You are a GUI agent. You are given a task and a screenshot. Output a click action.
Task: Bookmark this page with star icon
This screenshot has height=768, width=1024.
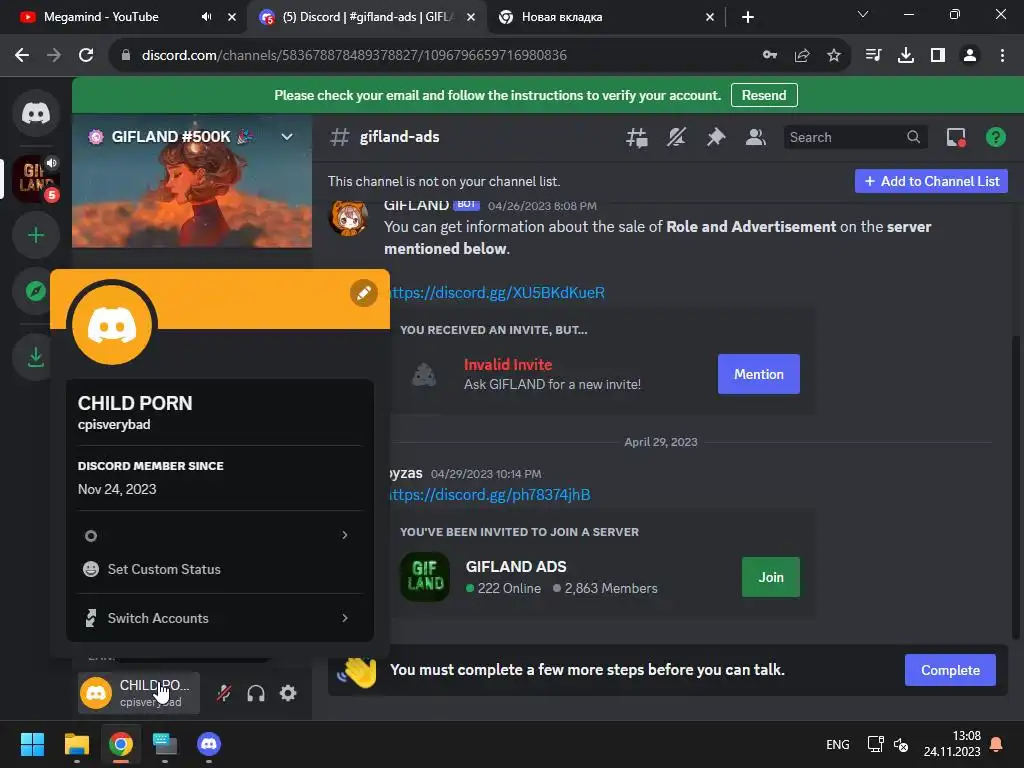[x=834, y=55]
